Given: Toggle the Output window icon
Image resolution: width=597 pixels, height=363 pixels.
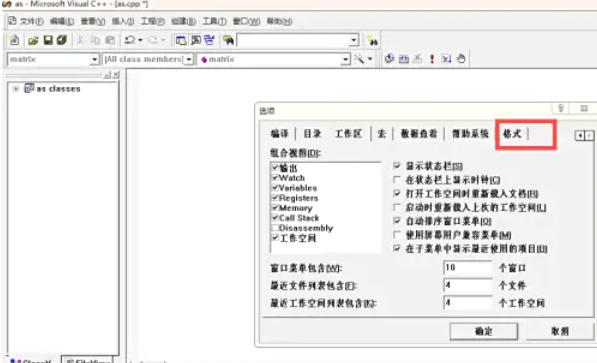Looking at the screenshot, I should 196,40.
